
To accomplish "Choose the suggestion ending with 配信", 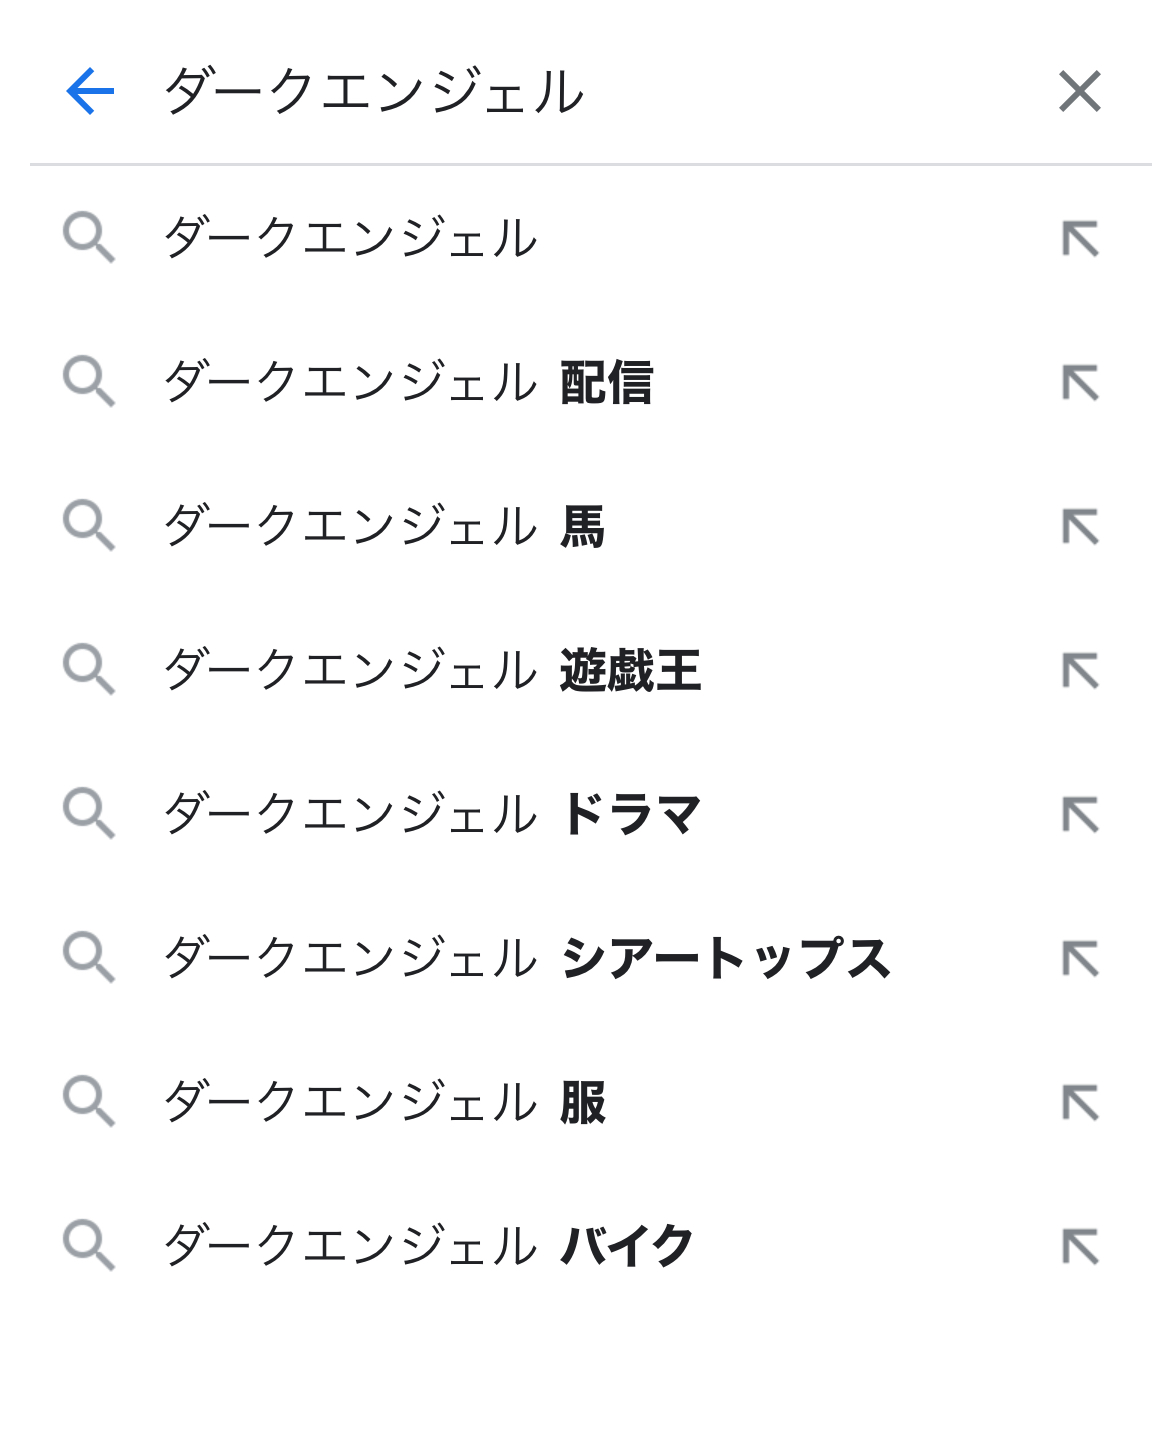I will point(408,383).
